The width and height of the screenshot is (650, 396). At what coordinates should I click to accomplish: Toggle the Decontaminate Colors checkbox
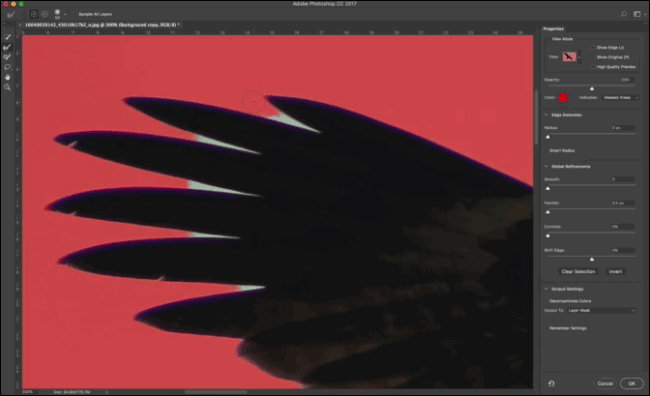(547, 301)
